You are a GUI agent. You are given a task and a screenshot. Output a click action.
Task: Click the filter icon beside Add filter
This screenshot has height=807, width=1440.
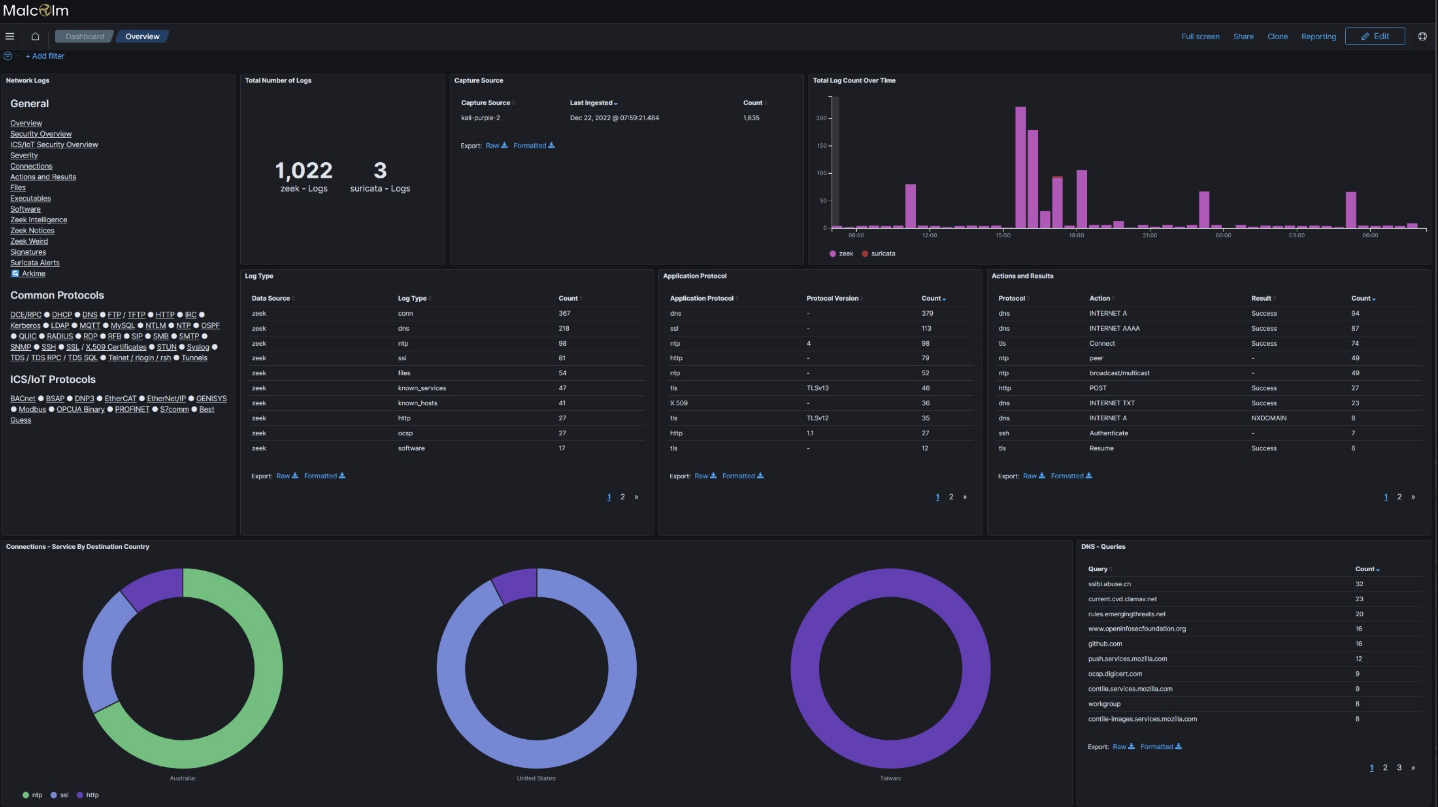[7, 56]
